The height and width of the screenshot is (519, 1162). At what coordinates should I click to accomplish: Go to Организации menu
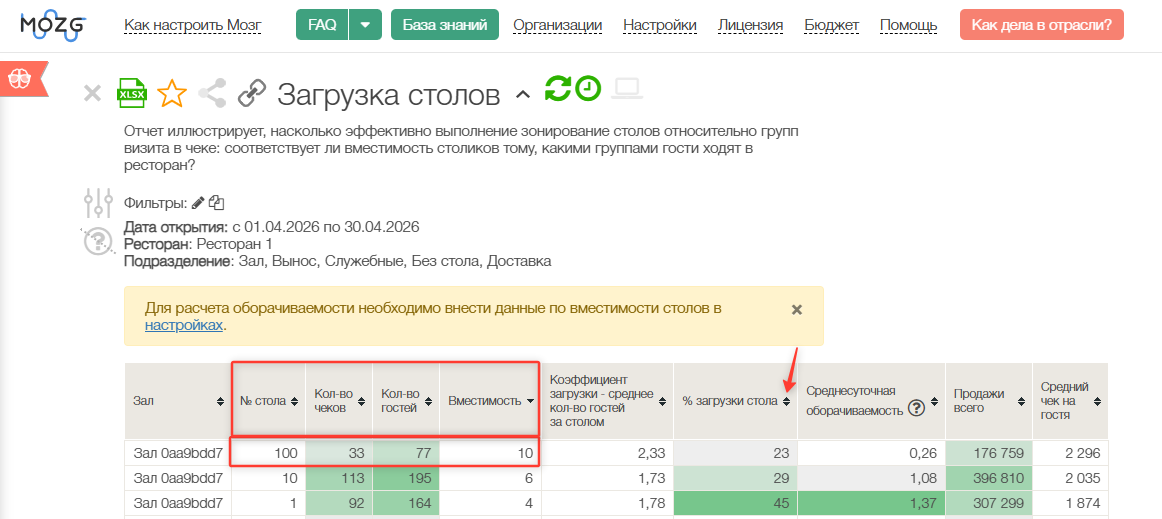[557, 25]
